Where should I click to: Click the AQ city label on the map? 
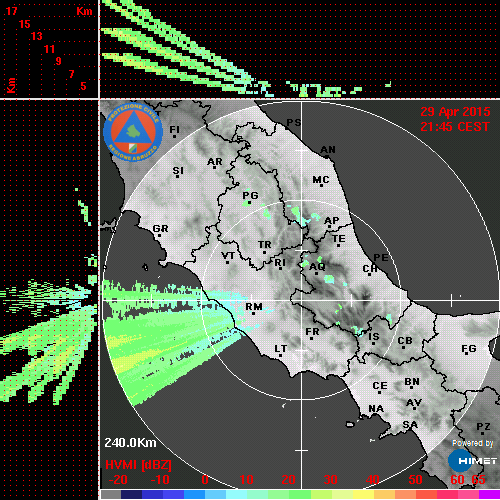pyautogui.click(x=317, y=267)
